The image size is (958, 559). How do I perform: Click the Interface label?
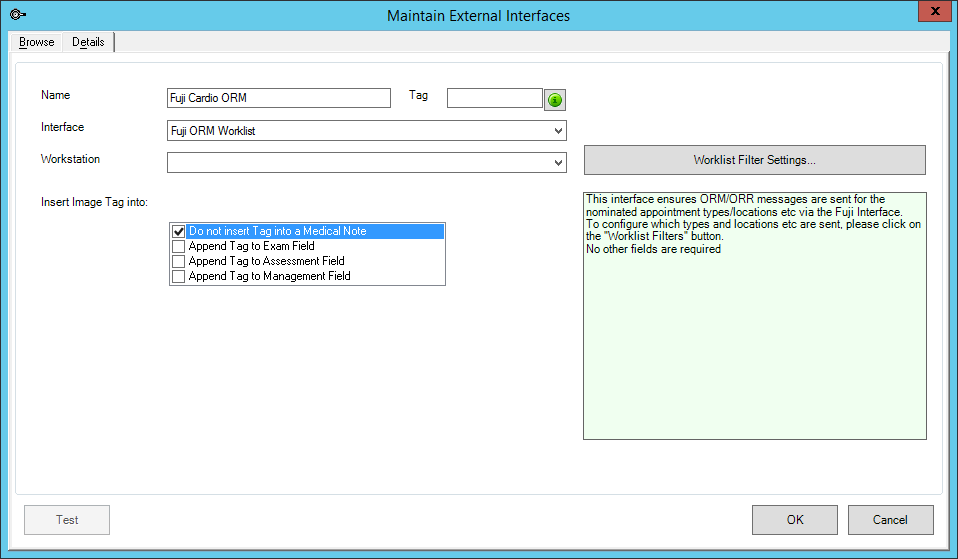(62, 127)
